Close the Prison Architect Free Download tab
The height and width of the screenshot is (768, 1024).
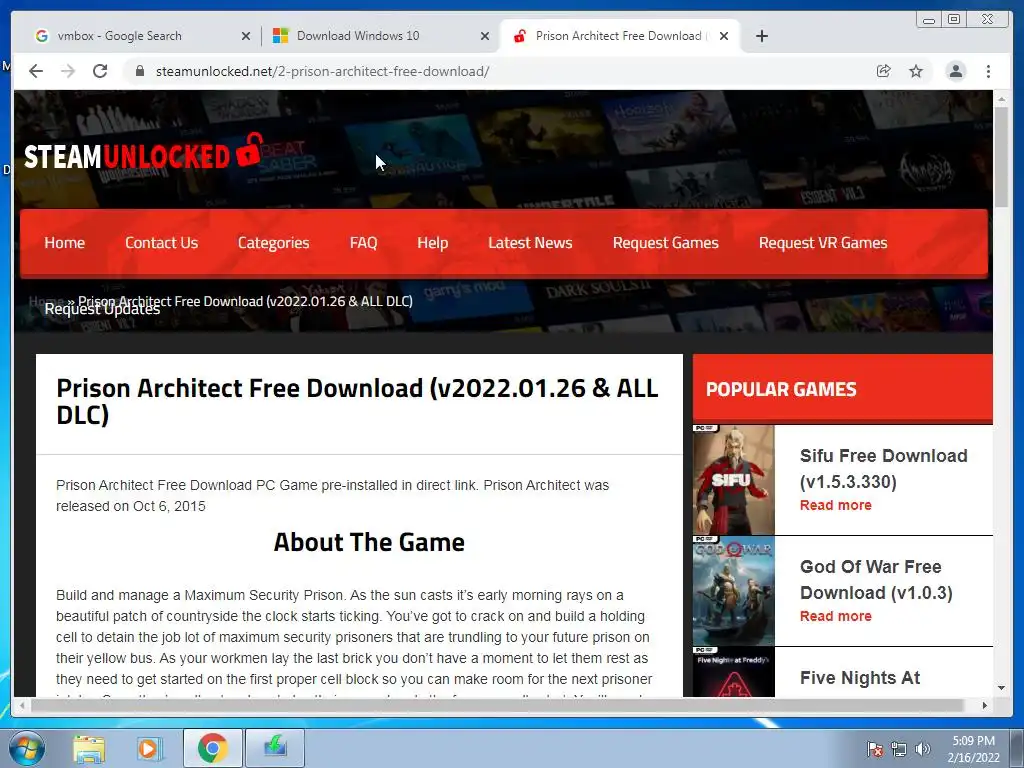click(724, 36)
